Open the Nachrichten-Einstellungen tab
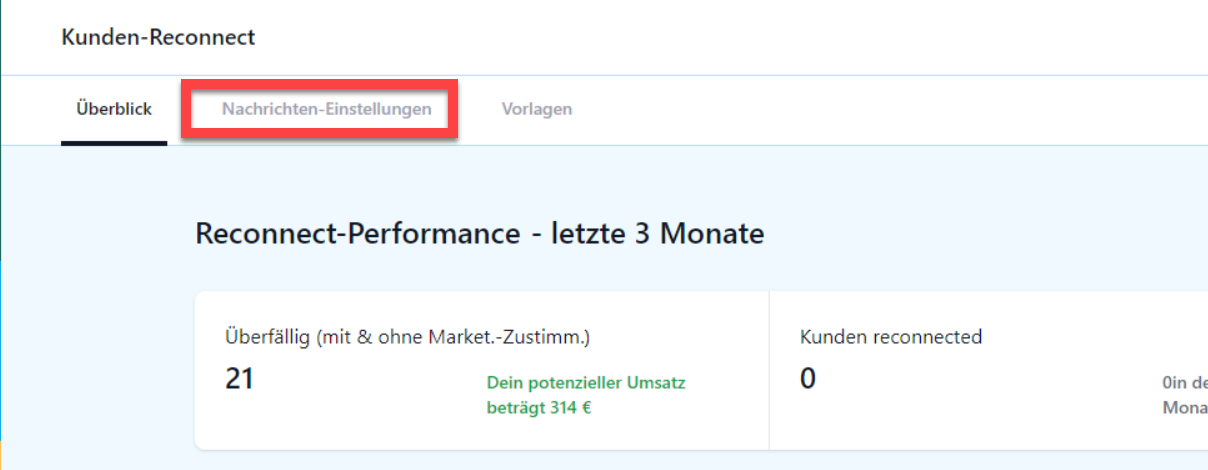The width and height of the screenshot is (1208, 470). pos(326,109)
